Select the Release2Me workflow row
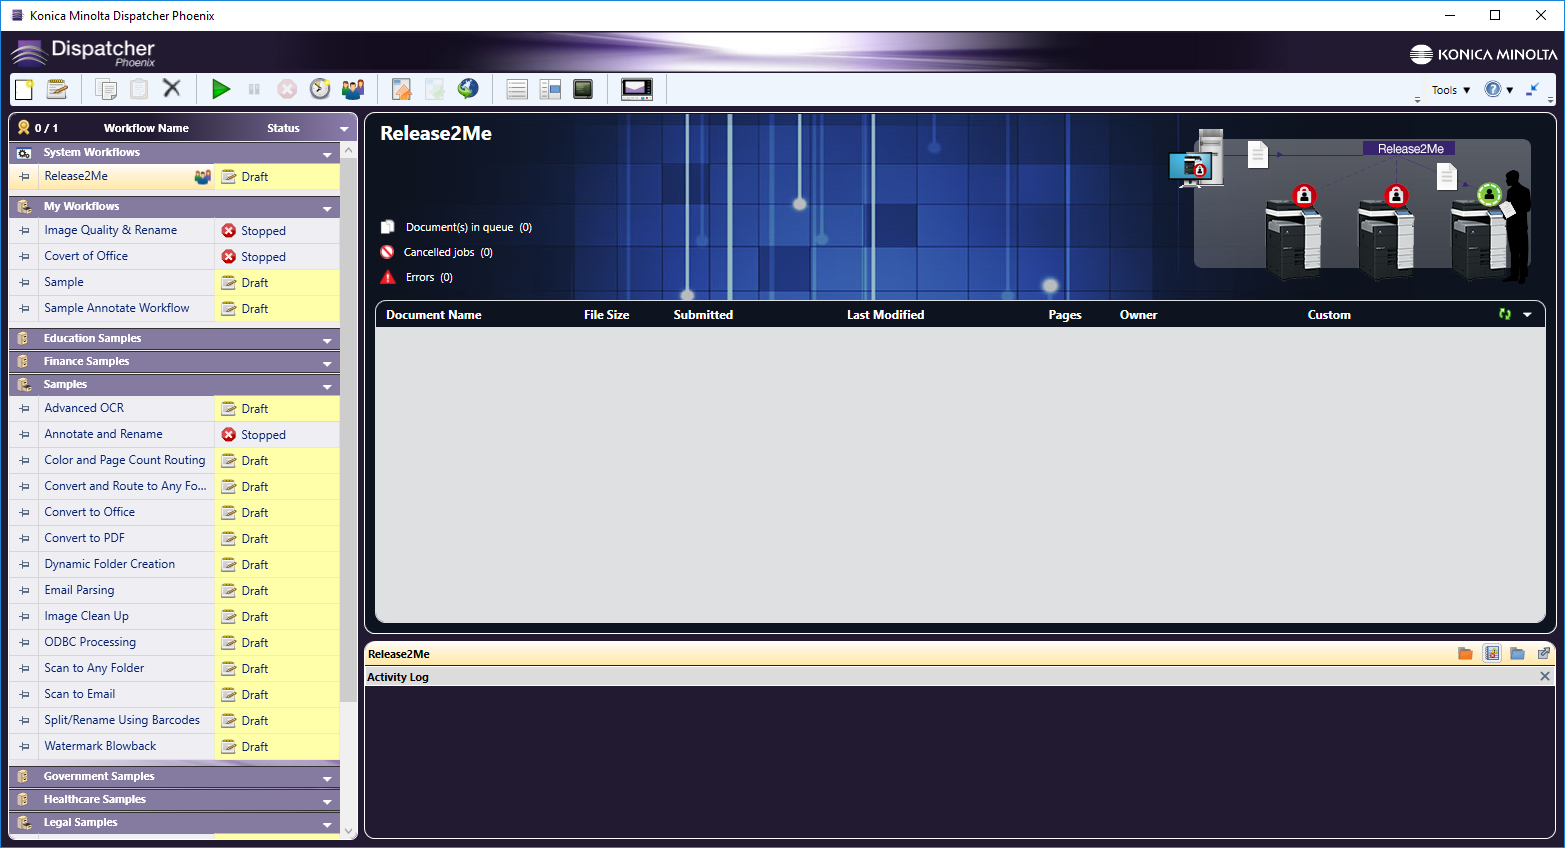Image resolution: width=1565 pixels, height=848 pixels. coord(175,177)
